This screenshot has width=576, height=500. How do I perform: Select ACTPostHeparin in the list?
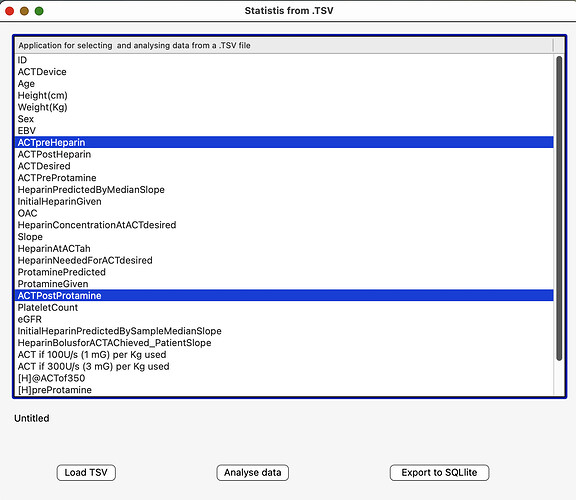pyautogui.click(x=284, y=154)
